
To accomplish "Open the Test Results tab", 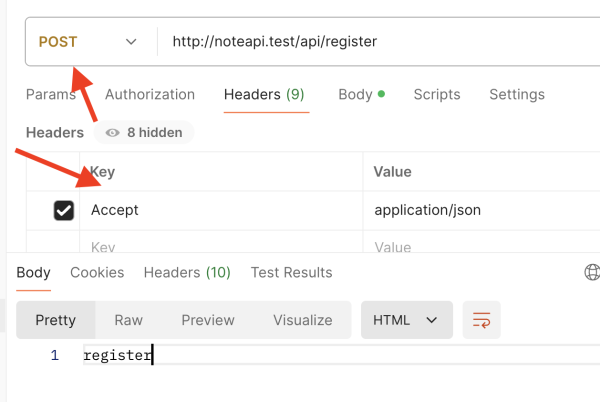I will (x=291, y=272).
